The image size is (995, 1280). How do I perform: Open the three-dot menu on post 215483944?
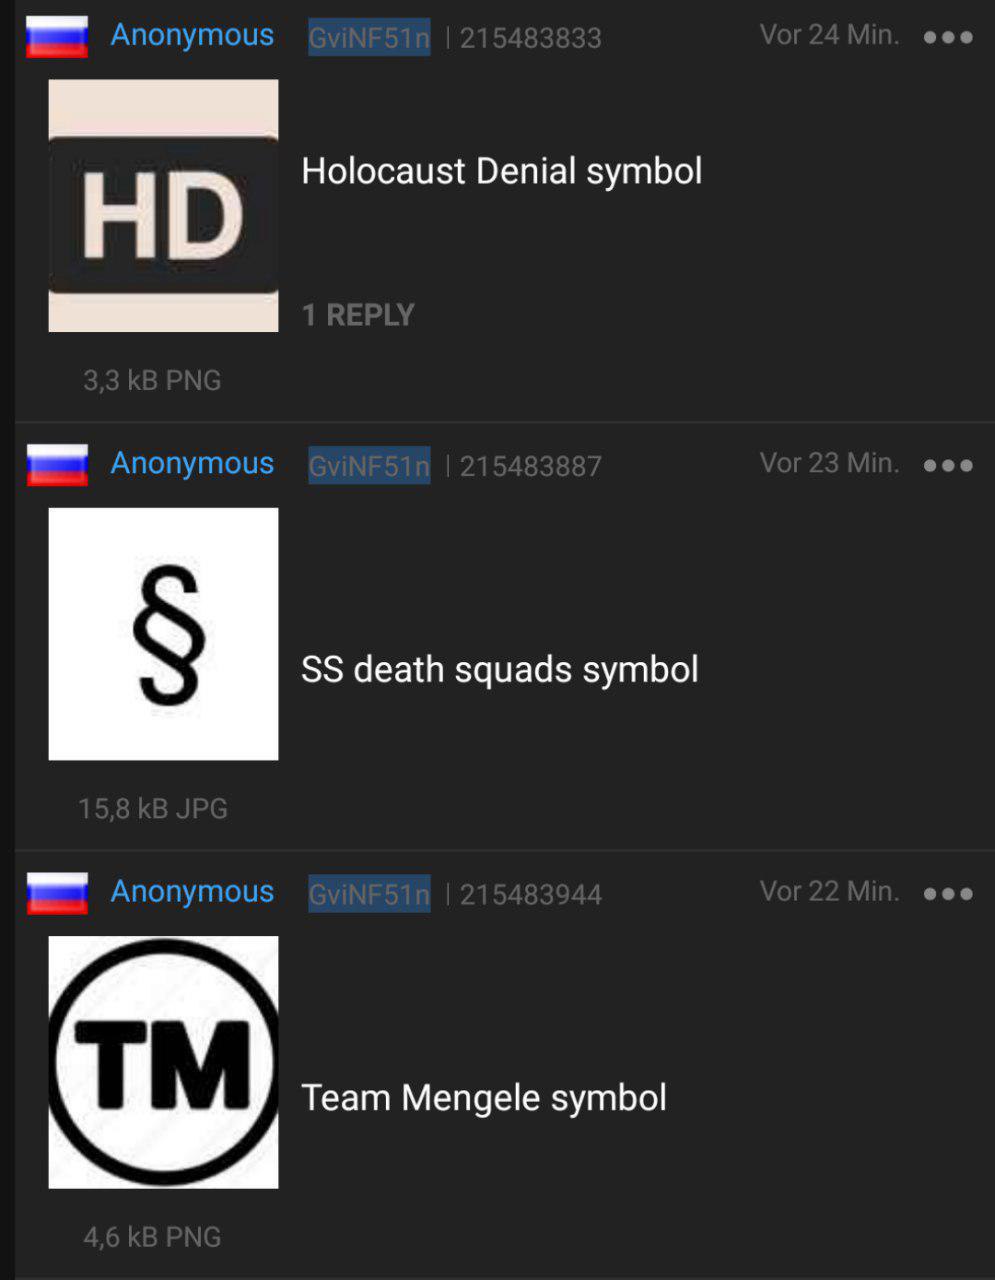click(948, 893)
